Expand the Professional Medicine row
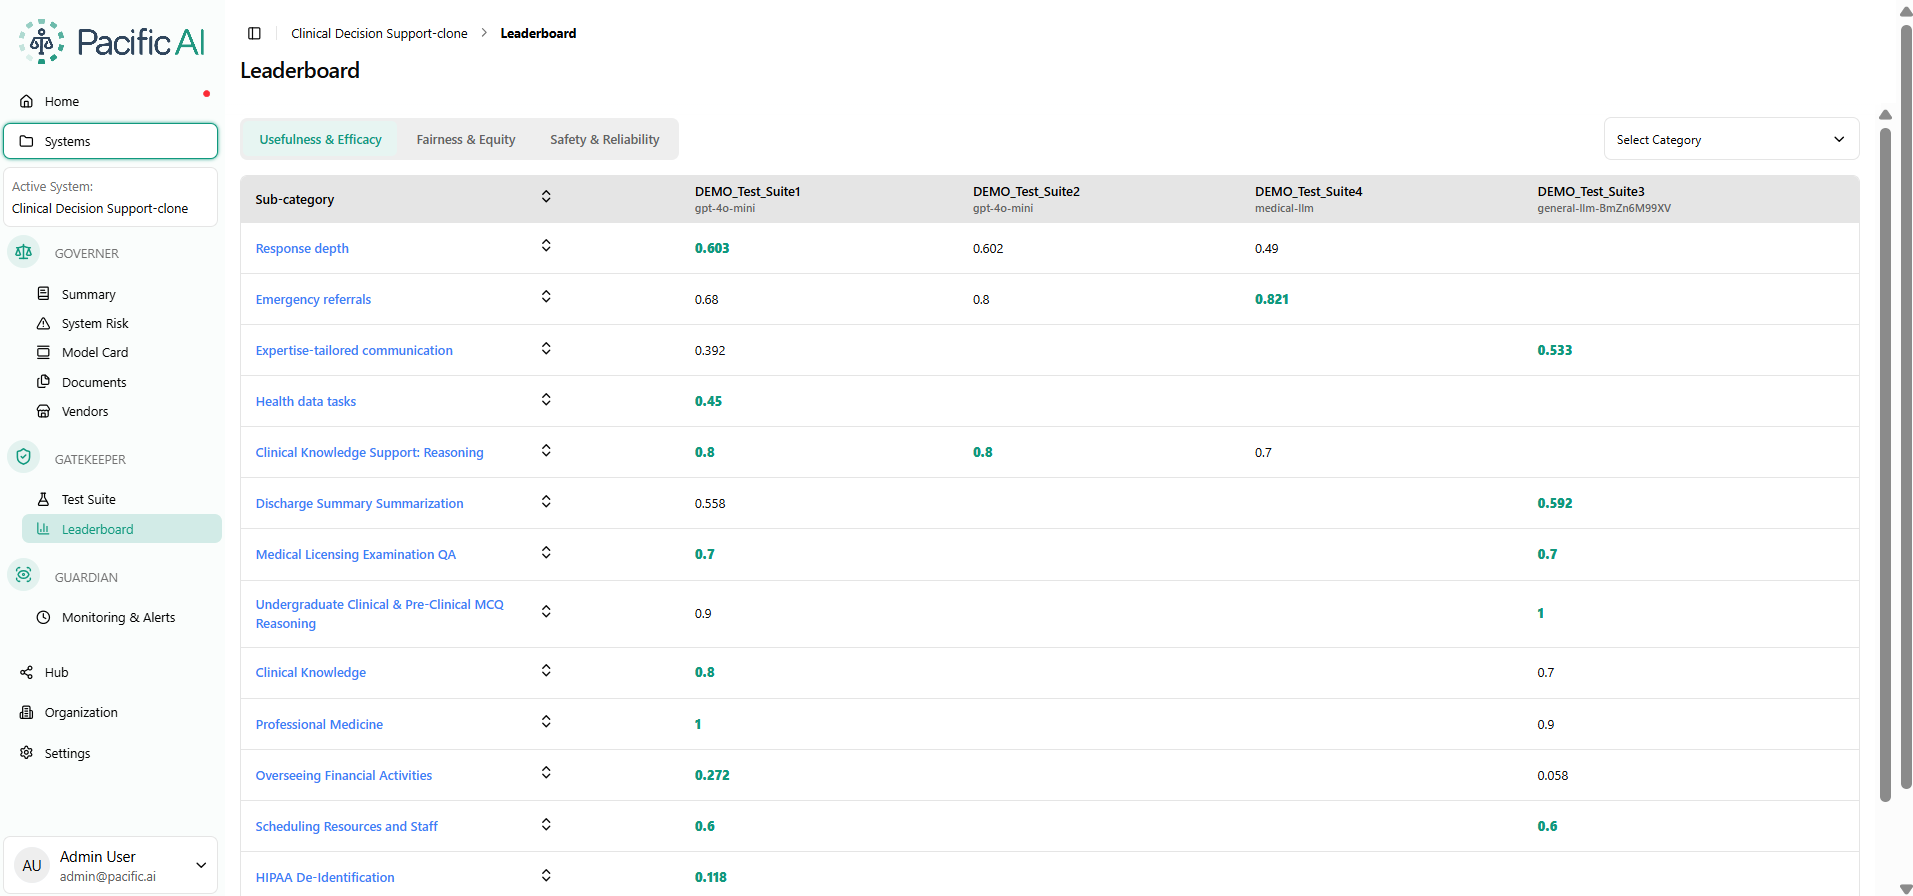 click(x=546, y=722)
